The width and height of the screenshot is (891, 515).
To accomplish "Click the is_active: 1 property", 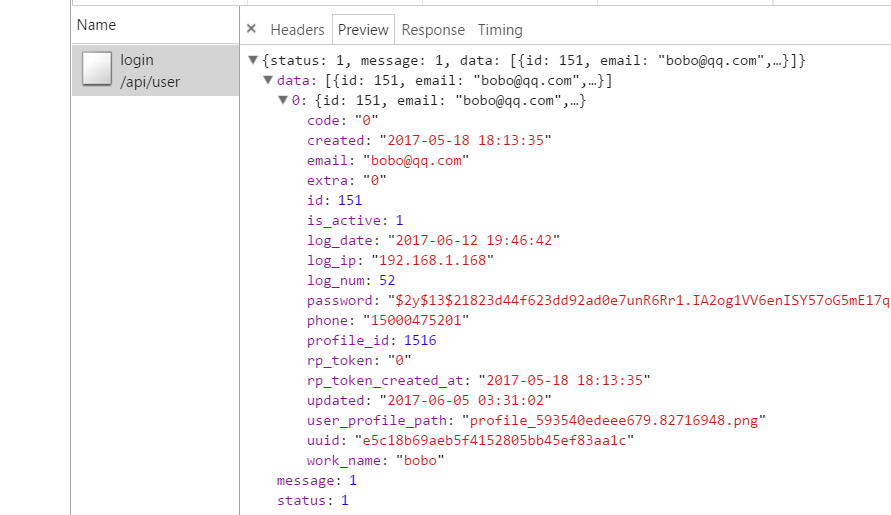I will coord(355,220).
